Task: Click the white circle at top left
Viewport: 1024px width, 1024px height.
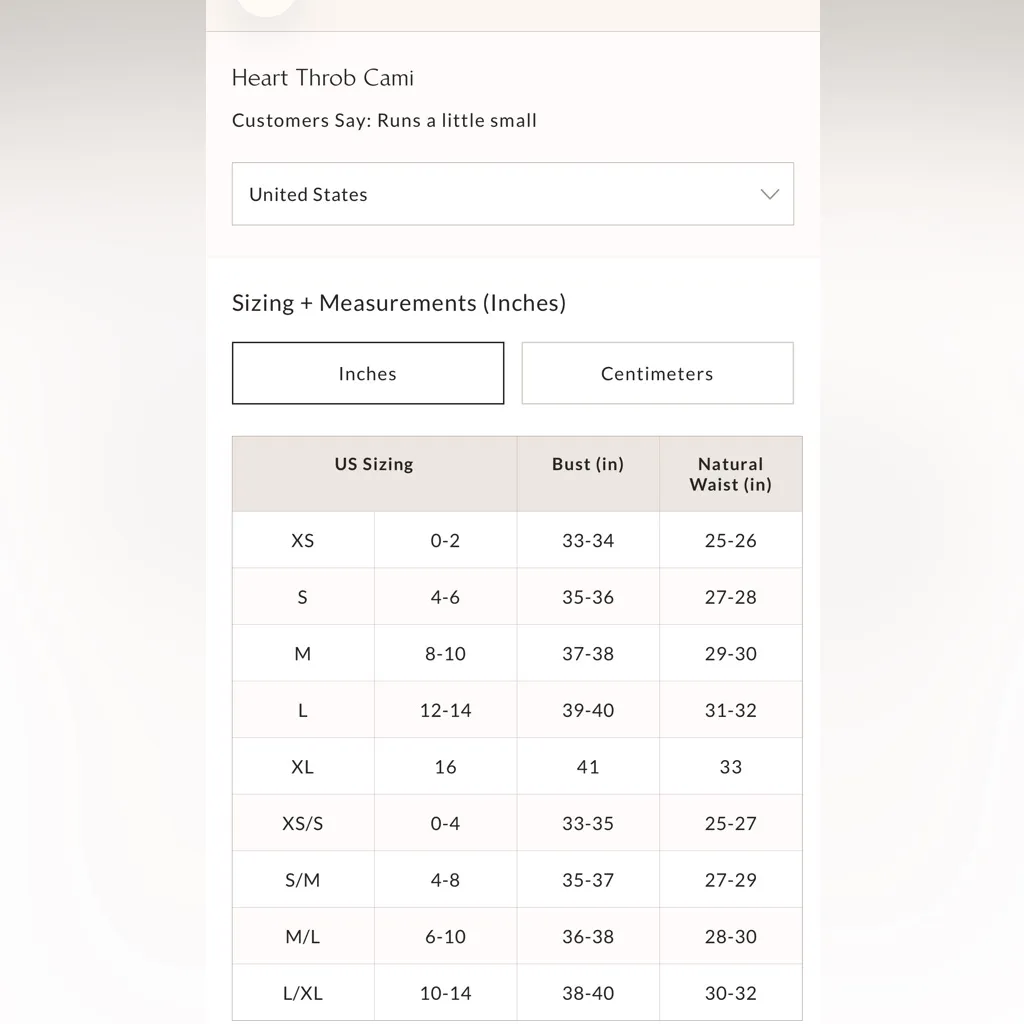Action: (266, 5)
